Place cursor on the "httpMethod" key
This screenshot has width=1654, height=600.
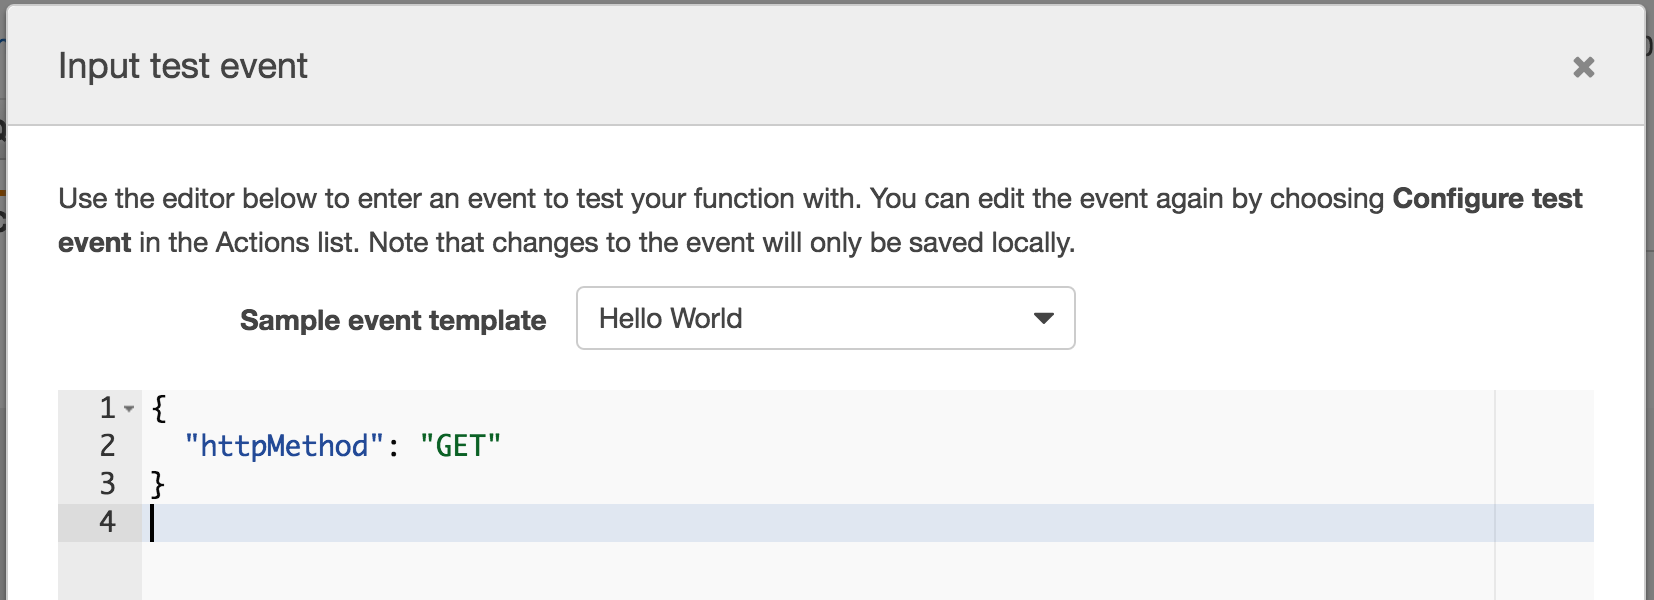tap(284, 446)
